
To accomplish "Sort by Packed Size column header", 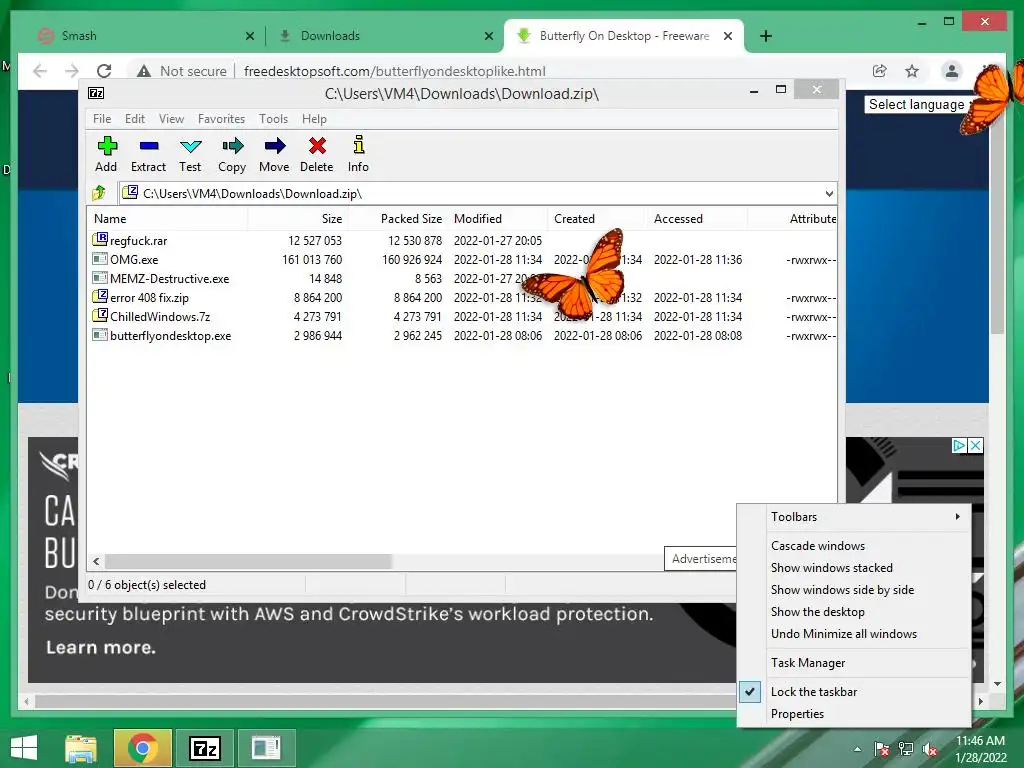I will [397, 219].
